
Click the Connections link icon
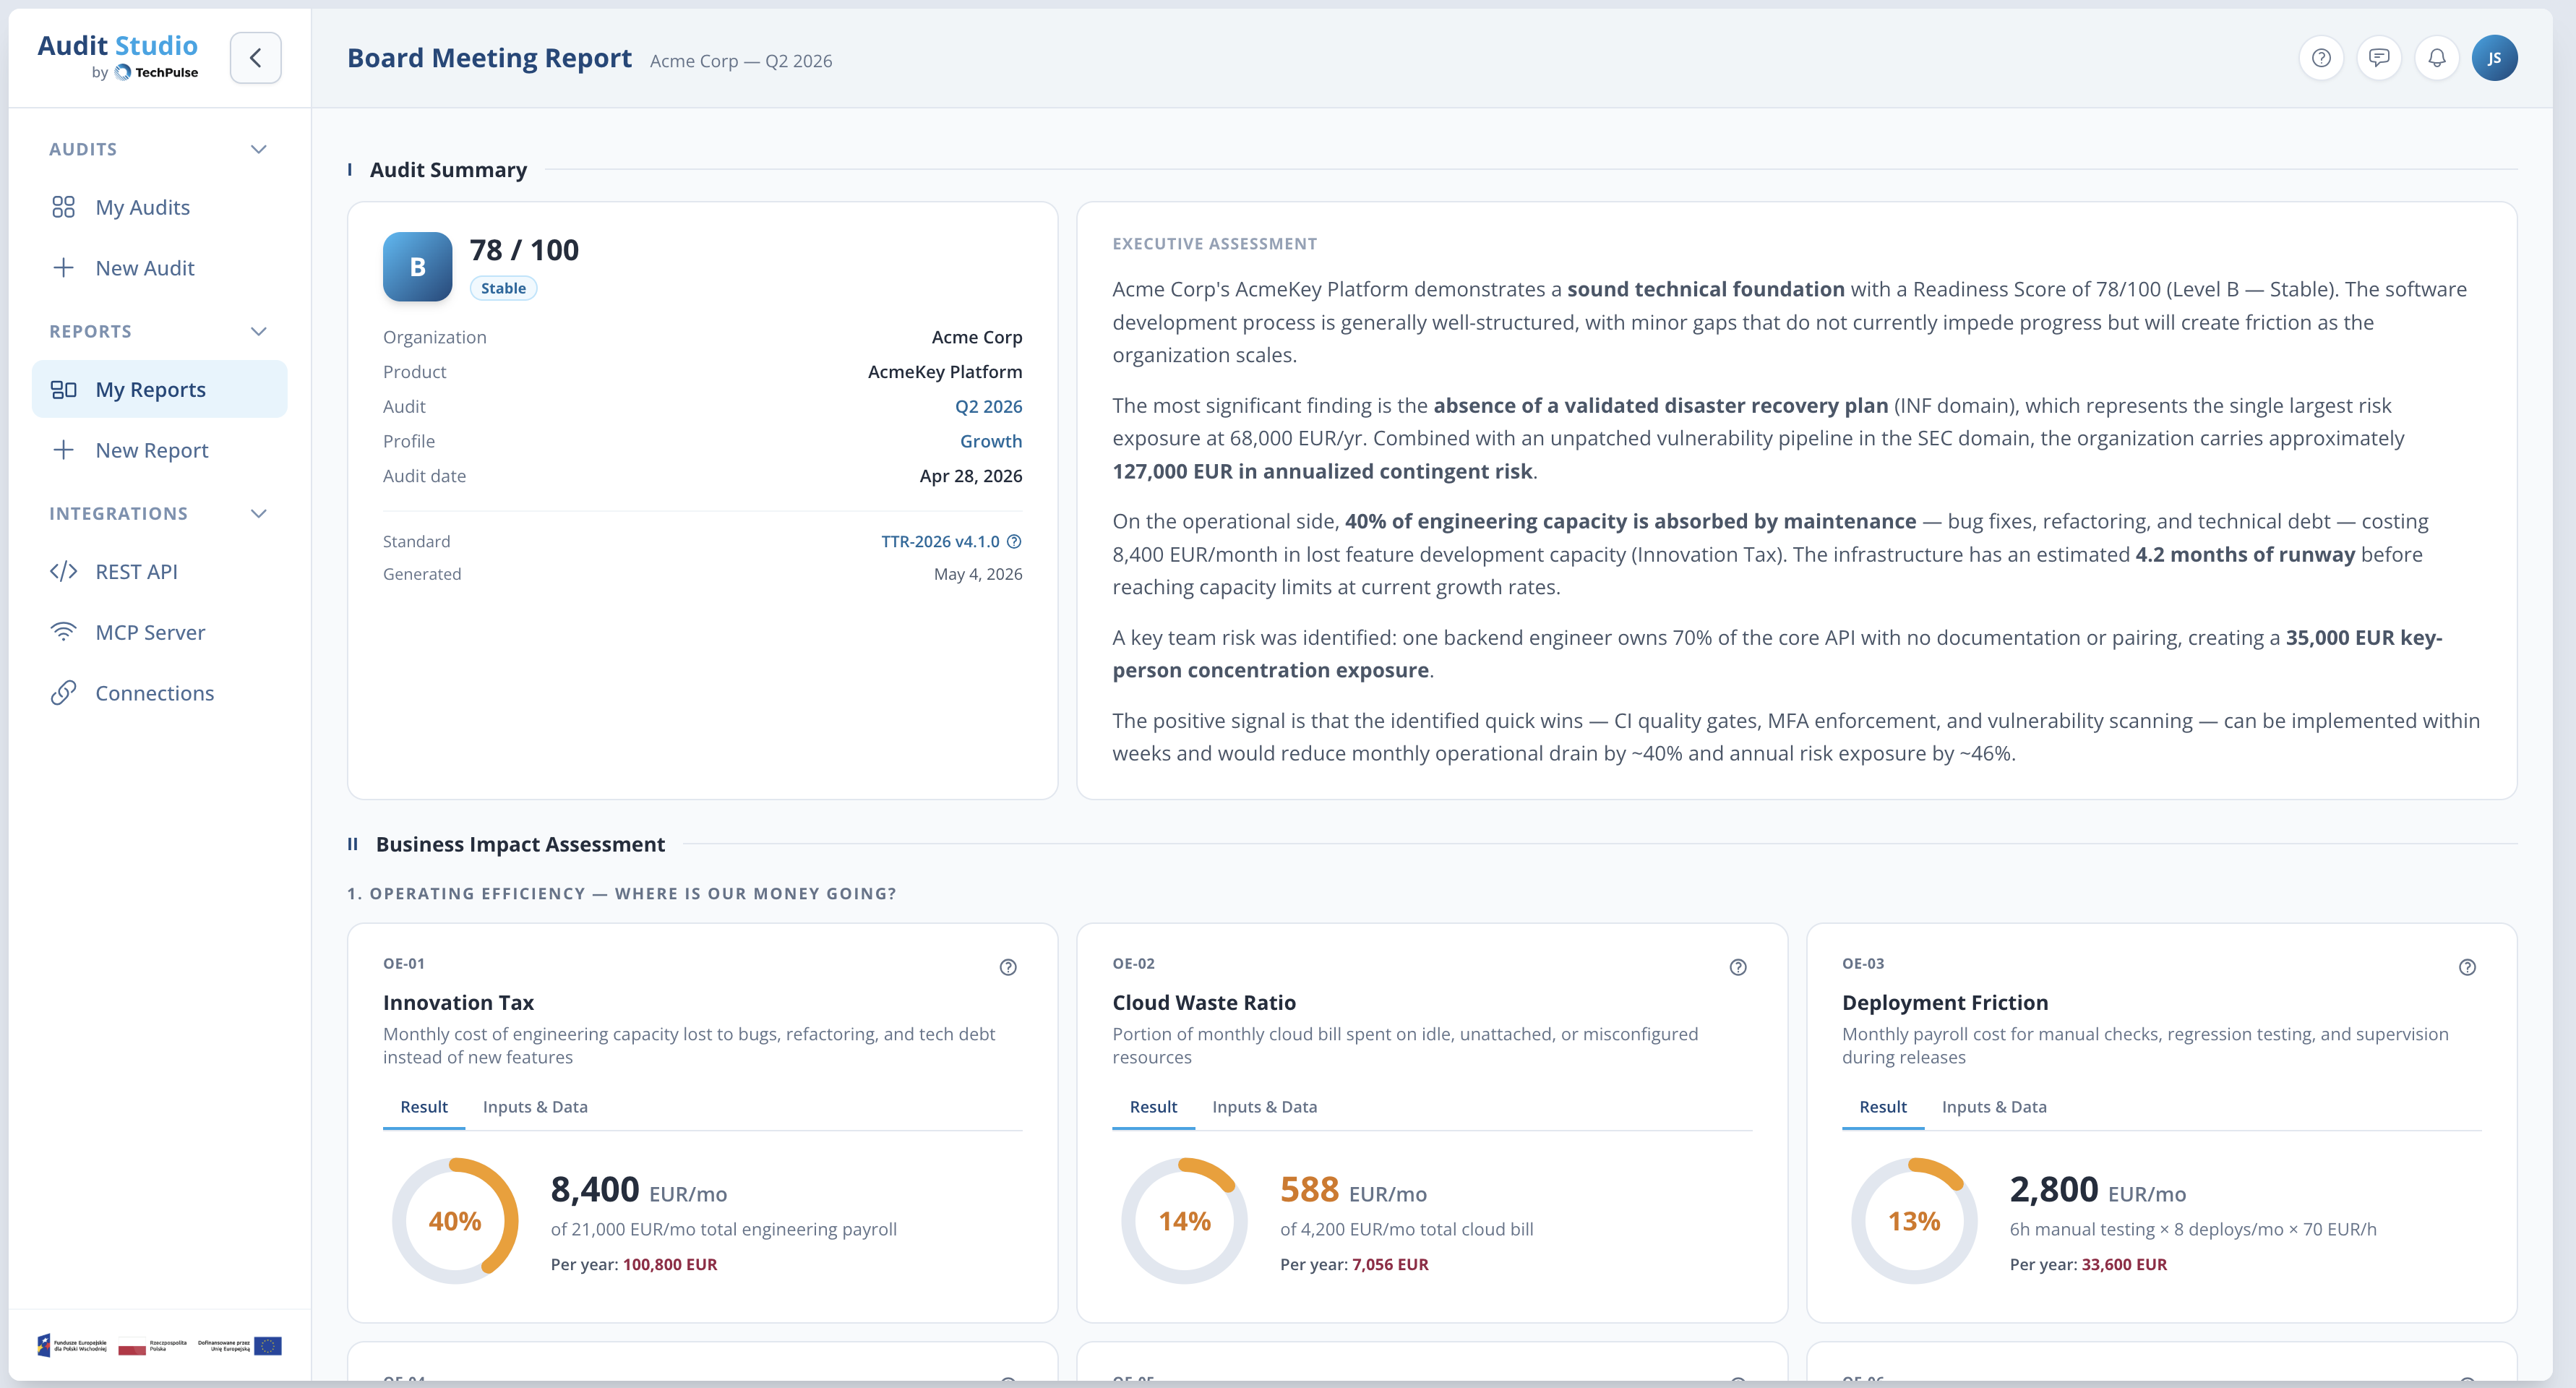pos(63,693)
